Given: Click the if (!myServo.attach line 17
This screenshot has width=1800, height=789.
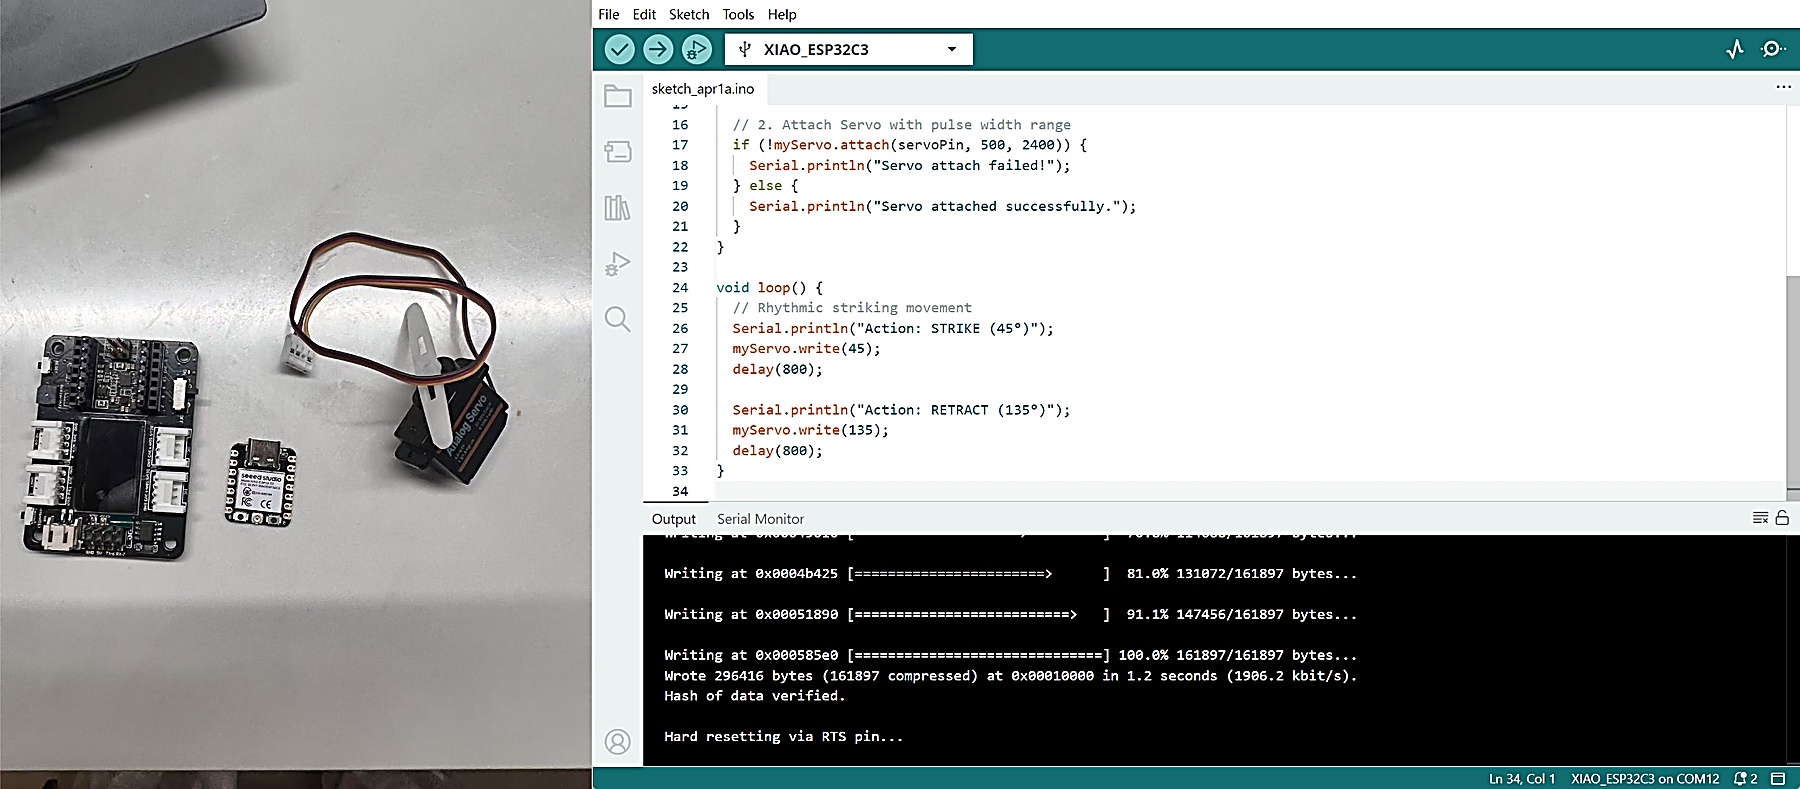Looking at the screenshot, I should pos(909,145).
